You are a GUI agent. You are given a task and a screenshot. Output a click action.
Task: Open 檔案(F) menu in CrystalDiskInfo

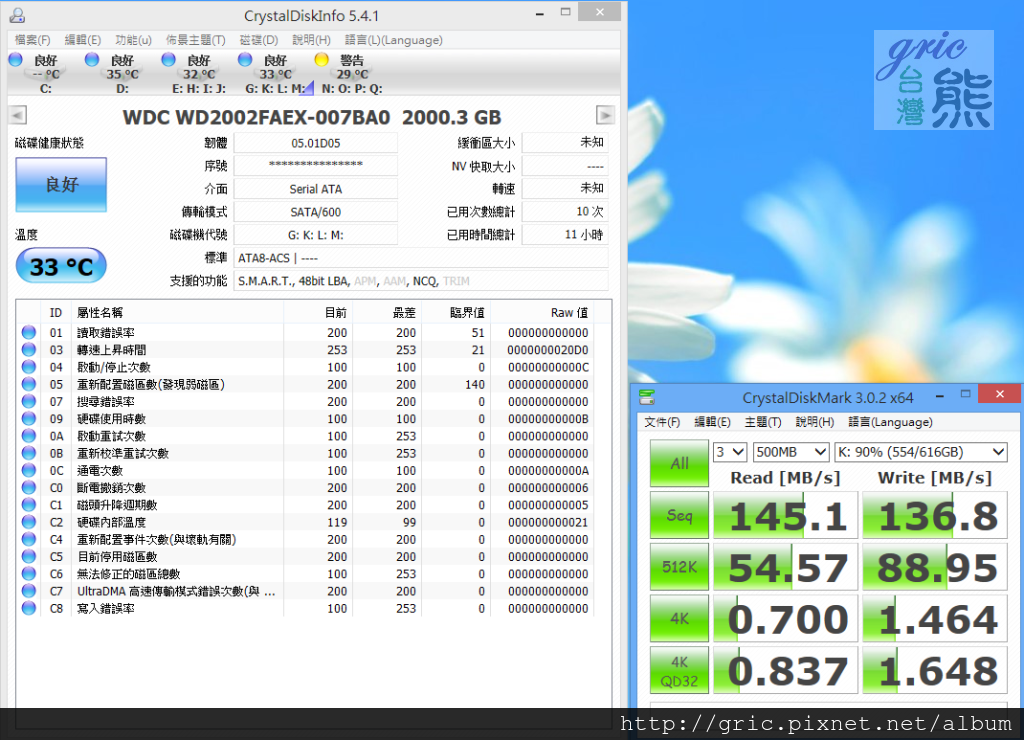click(33, 40)
